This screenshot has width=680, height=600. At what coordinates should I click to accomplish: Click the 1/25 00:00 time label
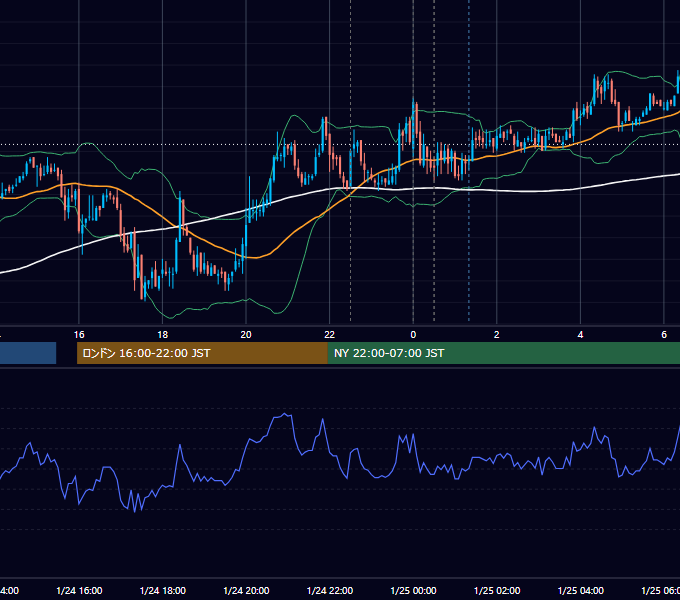[413, 590]
